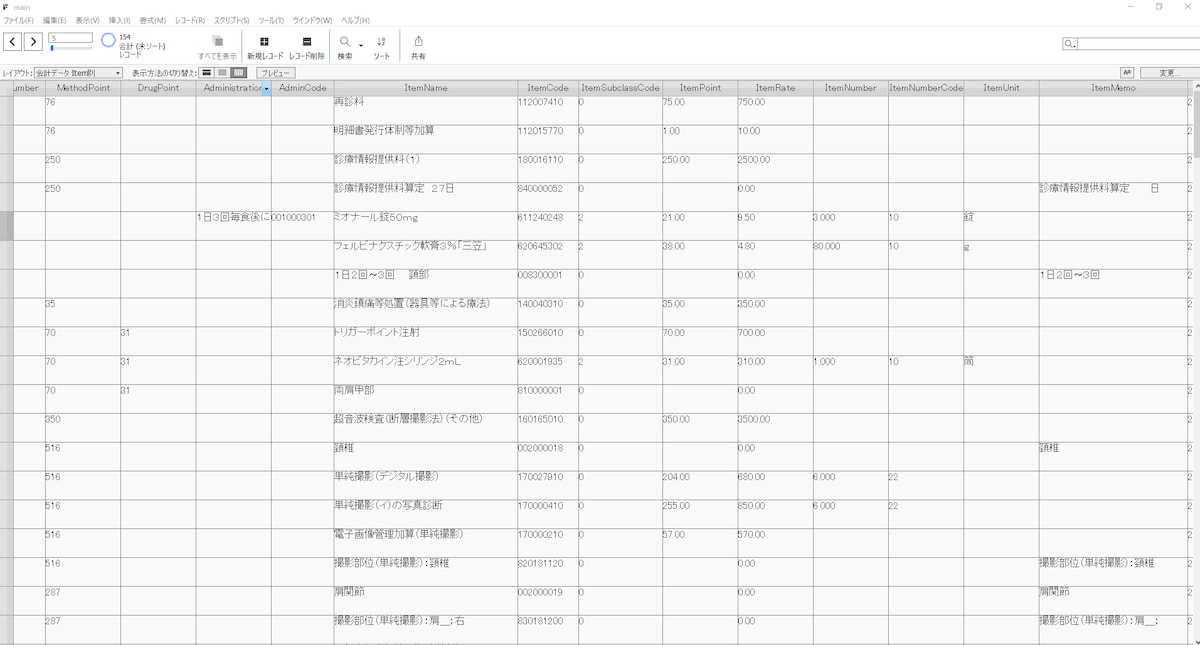1200x645 pixels.
Task: Open the 表示(V) menu
Action: coord(88,20)
